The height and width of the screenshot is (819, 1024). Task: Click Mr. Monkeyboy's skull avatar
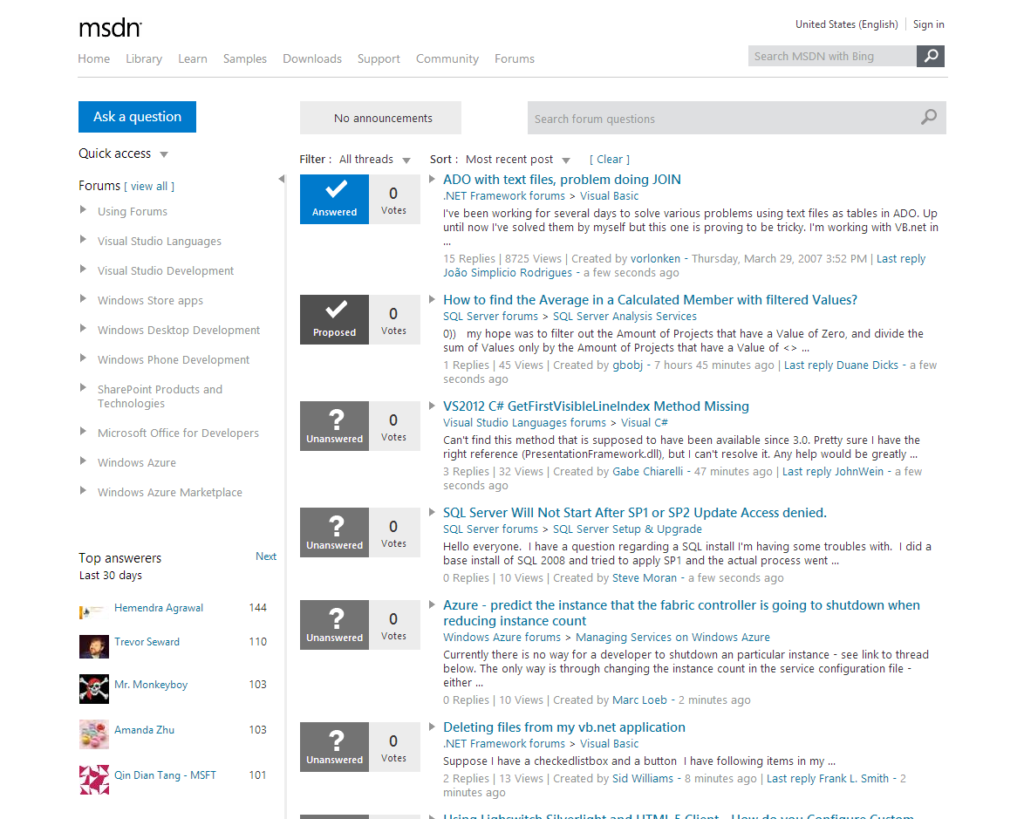click(93, 689)
